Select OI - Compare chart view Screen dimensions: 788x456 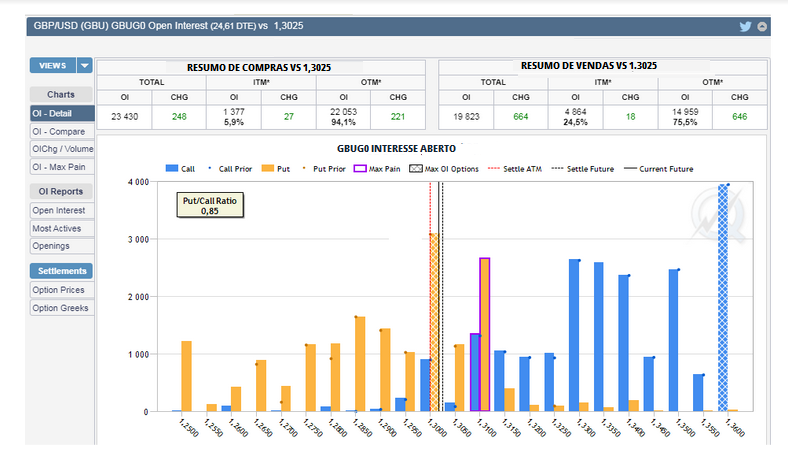[x=62, y=132]
